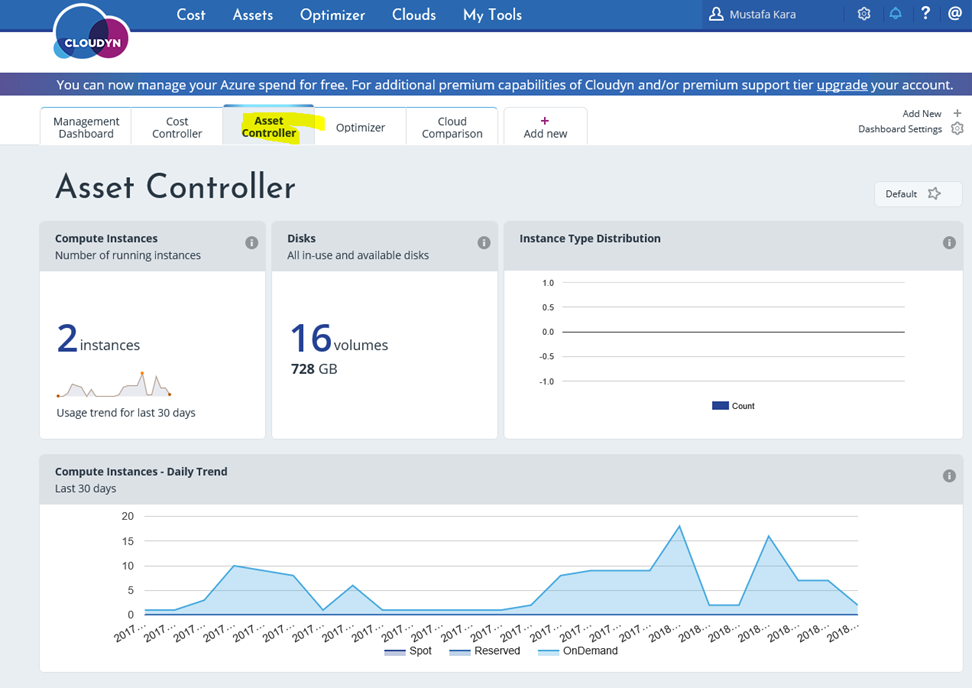Toggle the OnDemand series in the legend

[578, 651]
